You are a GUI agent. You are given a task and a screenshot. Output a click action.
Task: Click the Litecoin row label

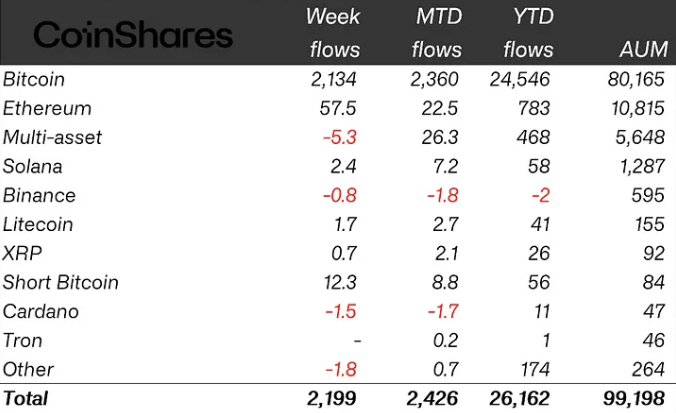38,224
